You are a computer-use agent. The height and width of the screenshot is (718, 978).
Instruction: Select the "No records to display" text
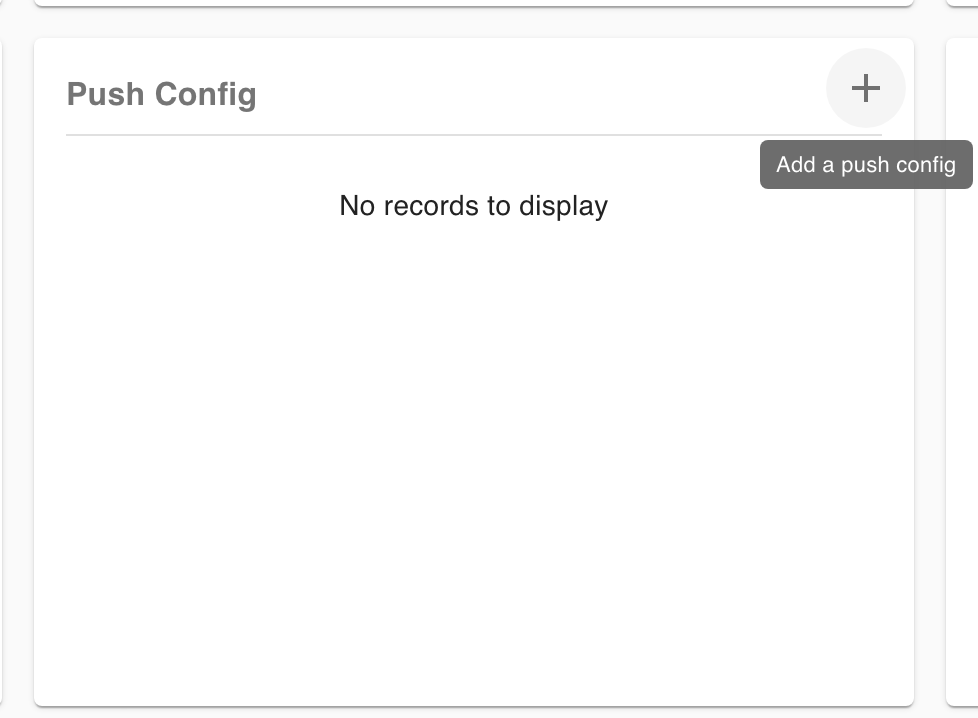(x=473, y=206)
